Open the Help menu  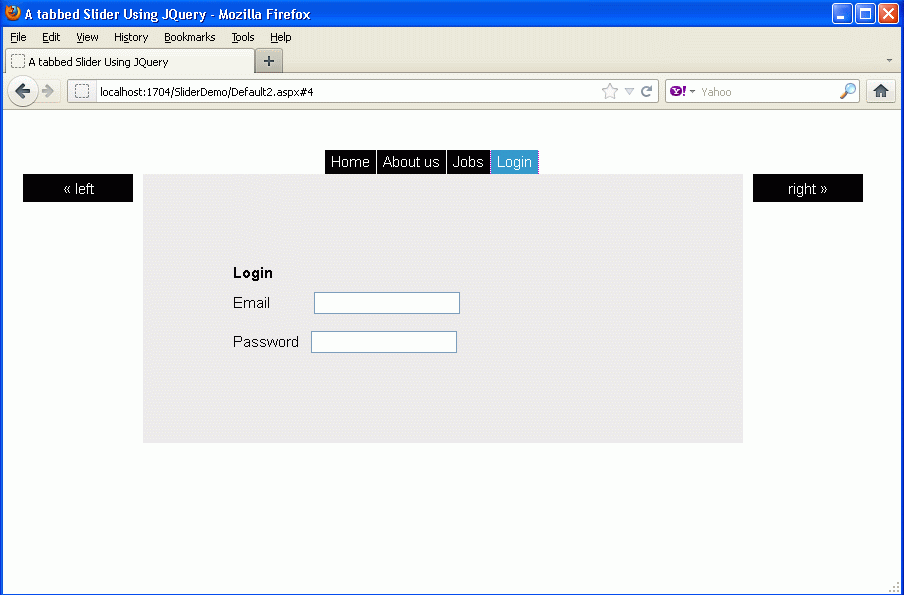[281, 37]
